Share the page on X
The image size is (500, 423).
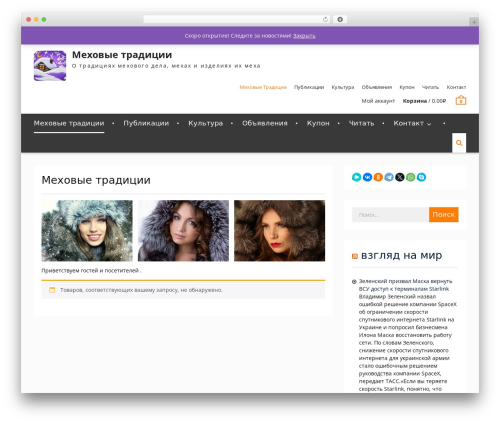pyautogui.click(x=400, y=177)
